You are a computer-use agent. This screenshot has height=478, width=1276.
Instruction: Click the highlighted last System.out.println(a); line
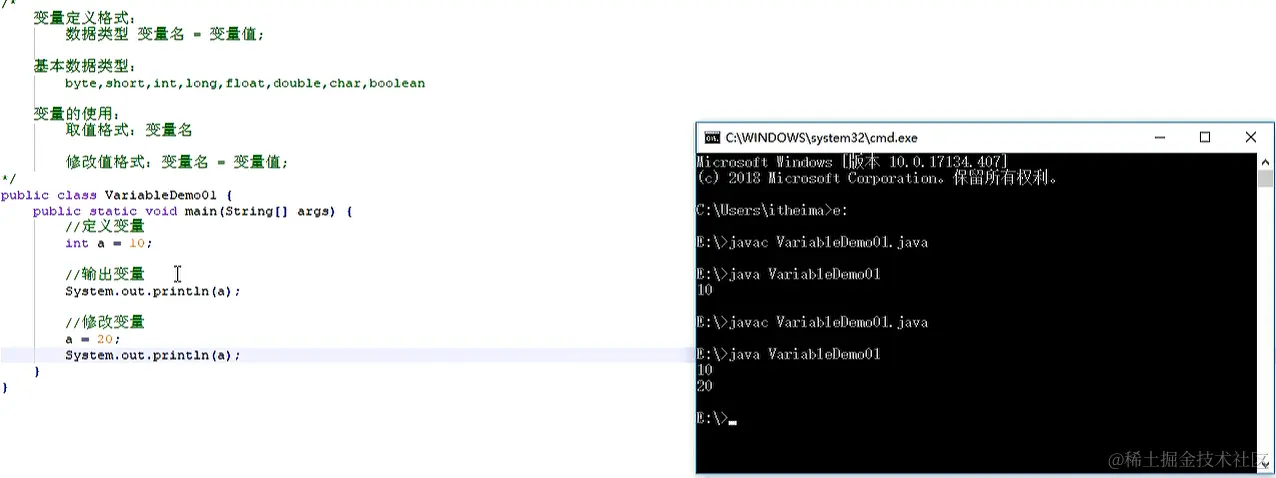click(x=153, y=355)
